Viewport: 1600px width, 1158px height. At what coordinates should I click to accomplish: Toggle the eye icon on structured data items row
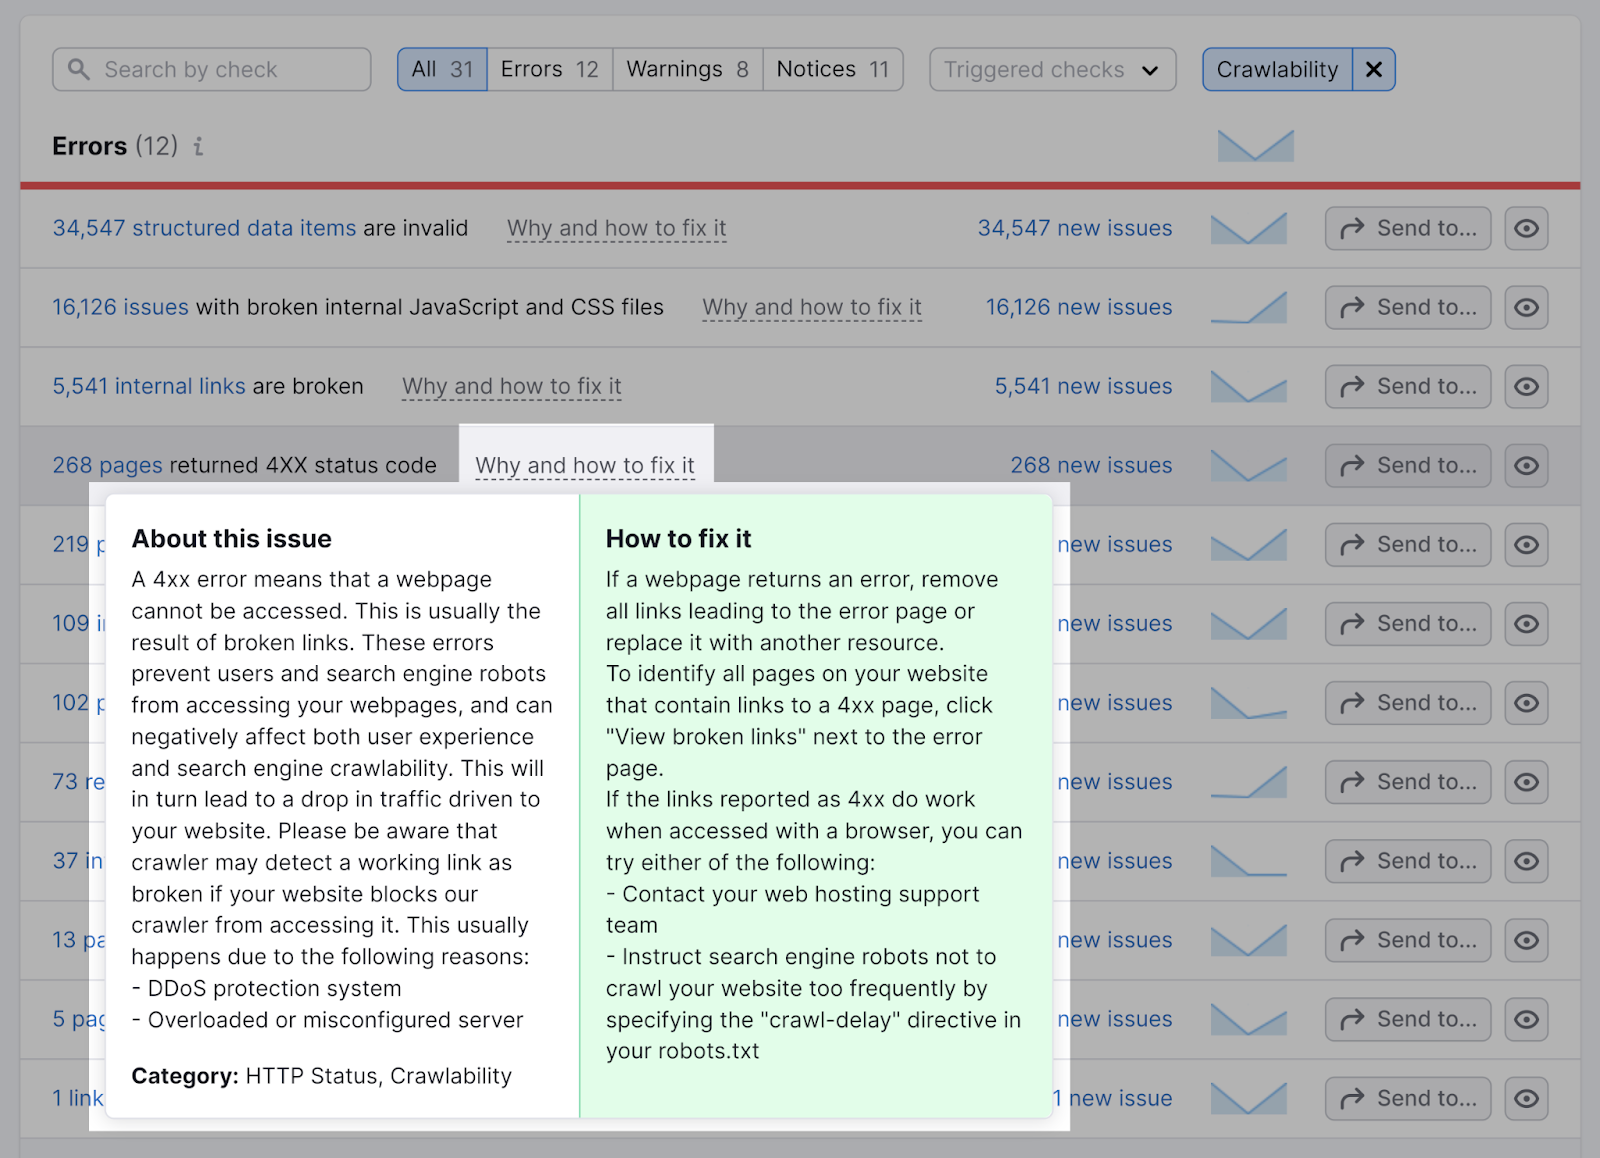point(1526,228)
